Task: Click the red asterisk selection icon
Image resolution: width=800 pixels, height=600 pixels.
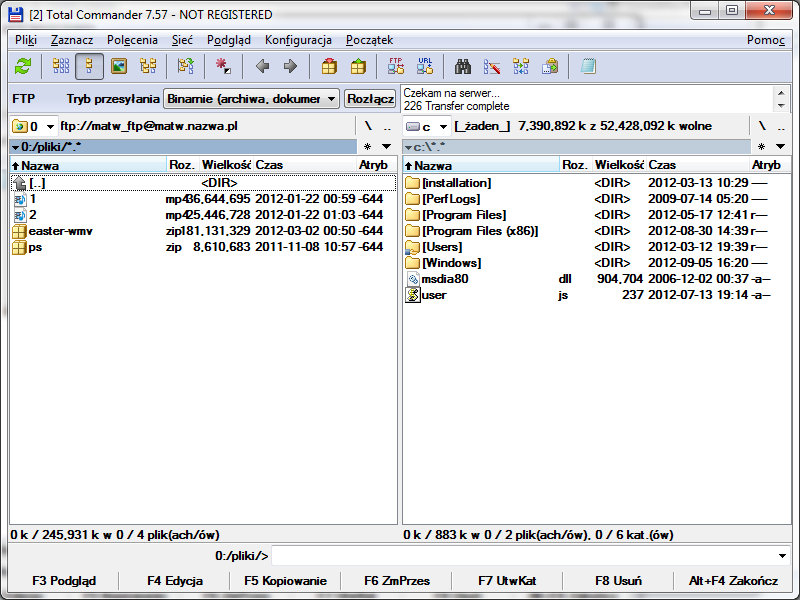Action: [x=223, y=66]
